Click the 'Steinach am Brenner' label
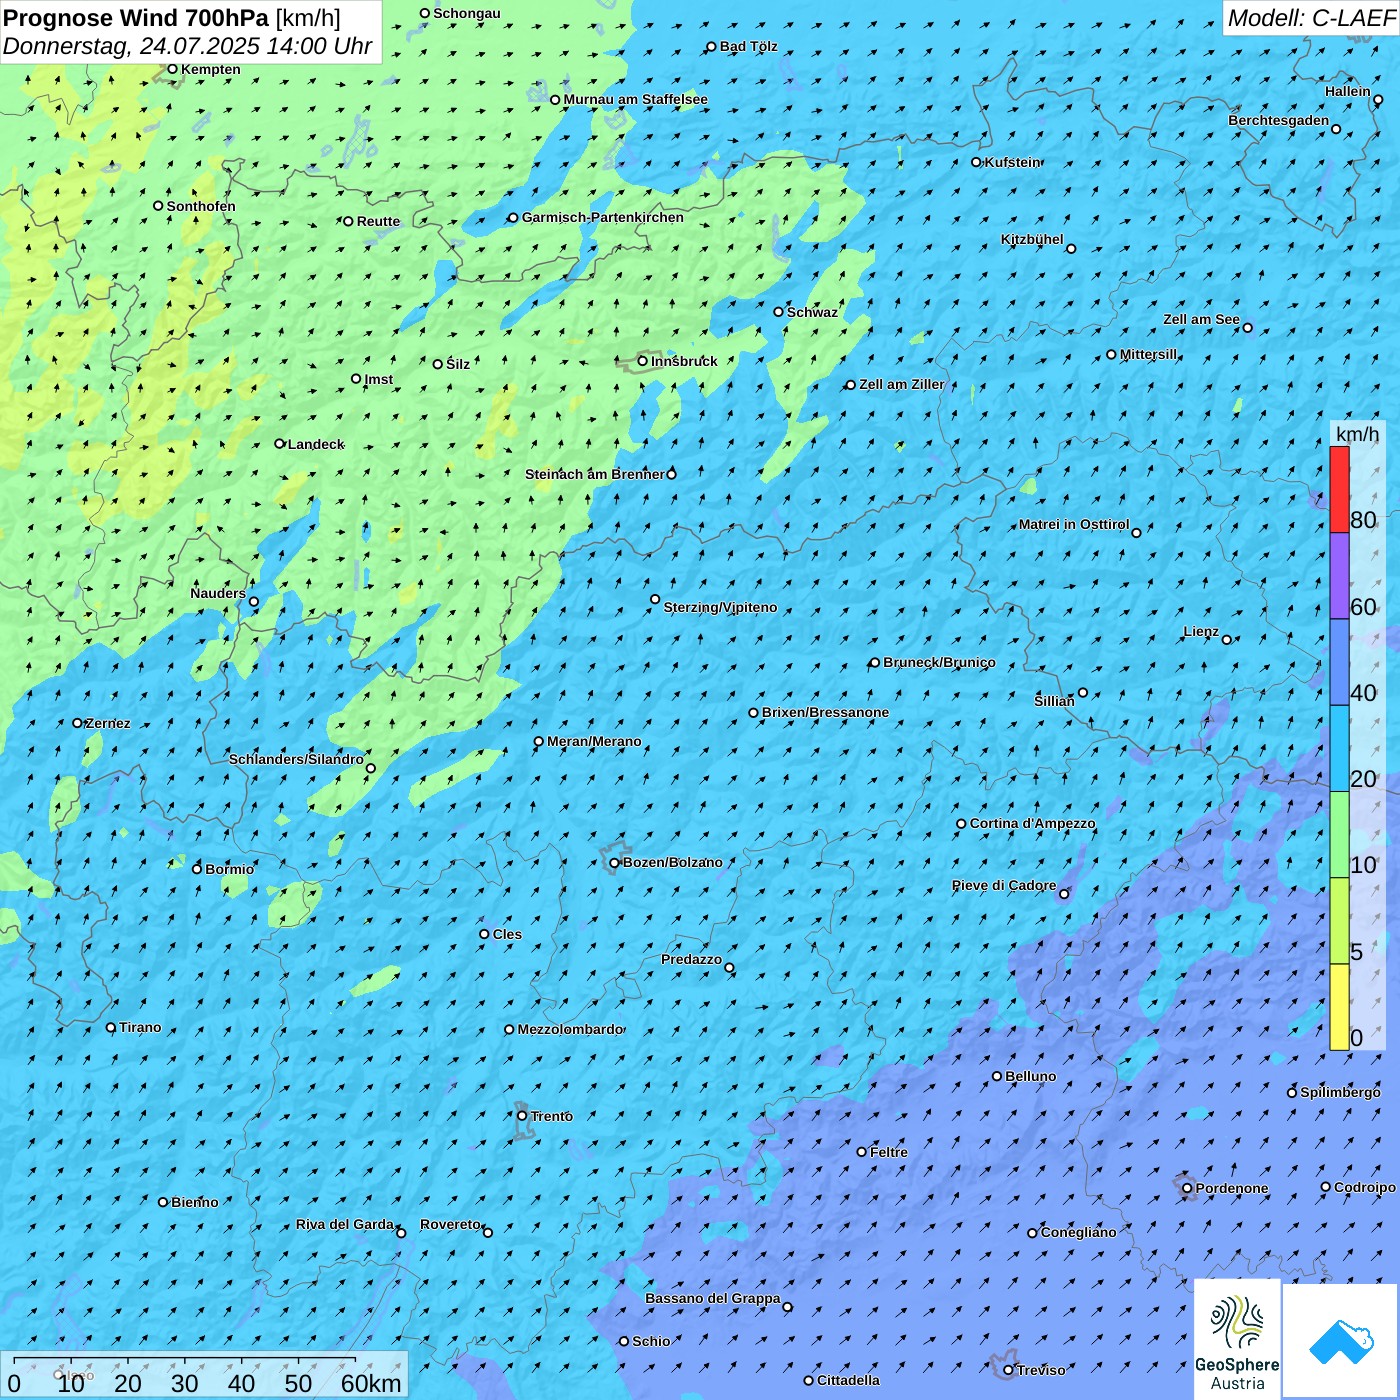Image resolution: width=1400 pixels, height=1400 pixels. [x=594, y=474]
